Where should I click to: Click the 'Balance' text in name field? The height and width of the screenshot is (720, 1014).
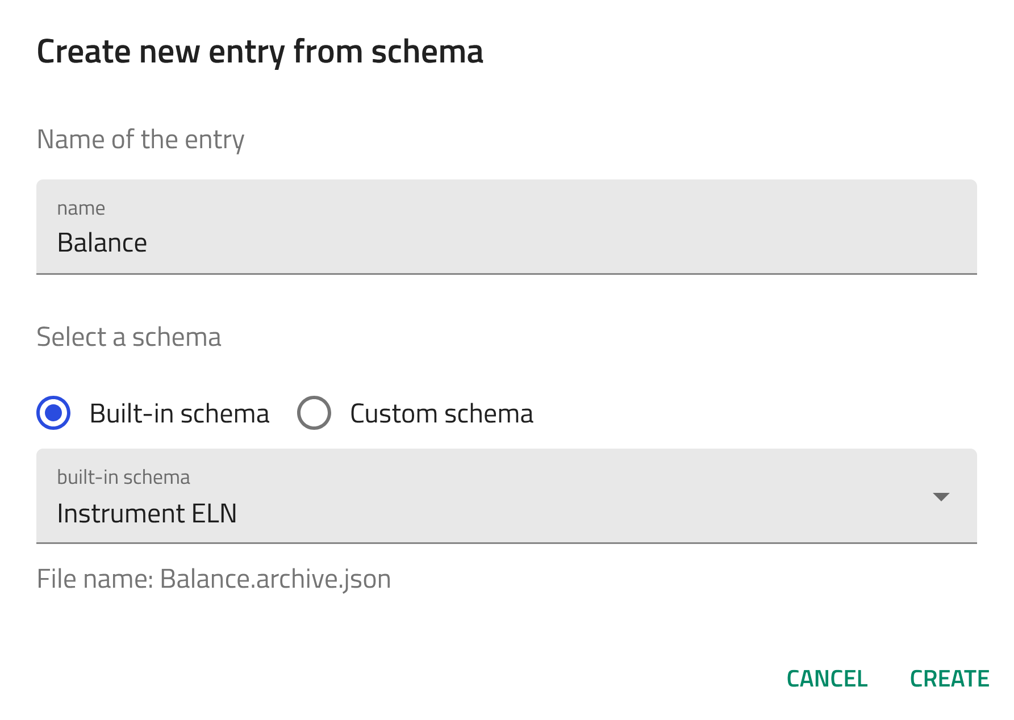pos(102,243)
